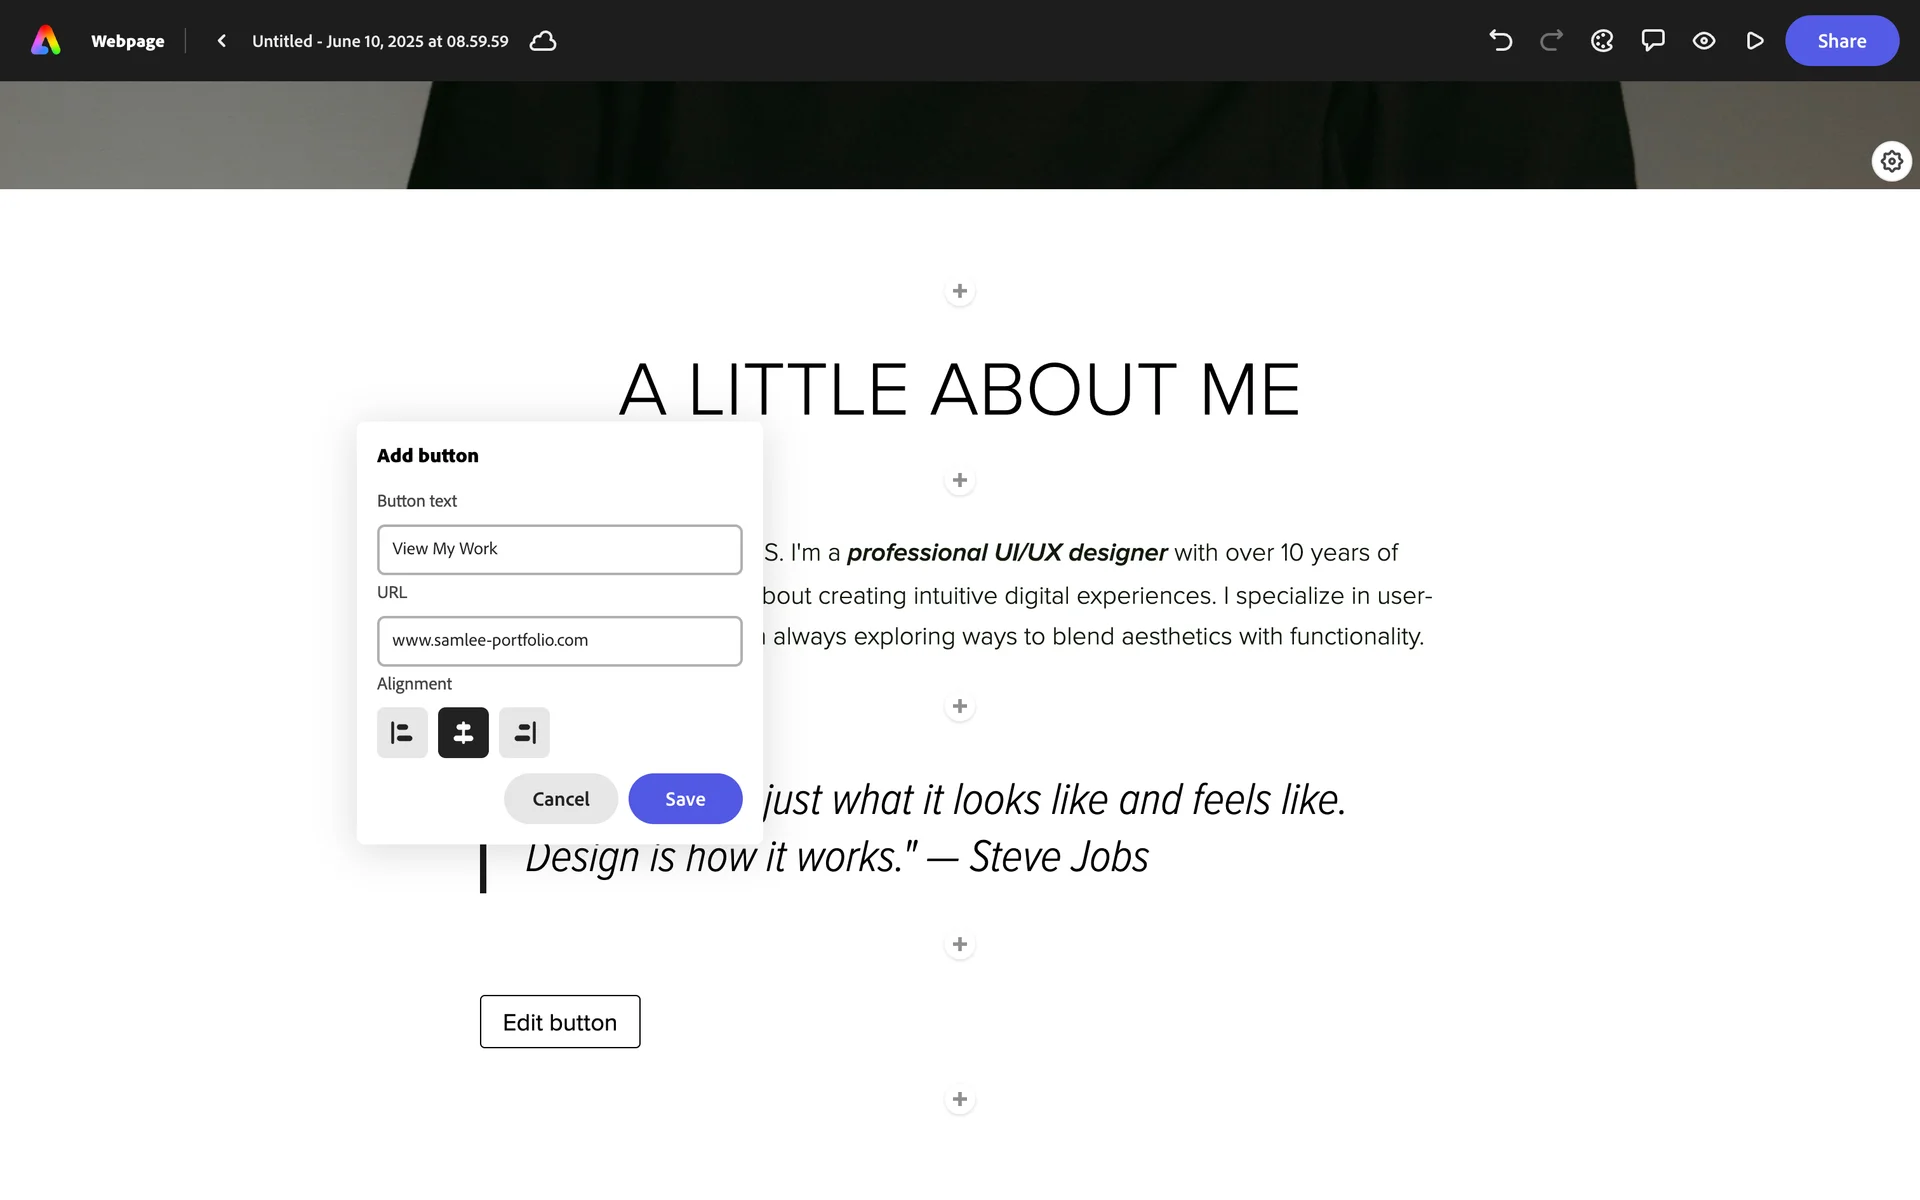The width and height of the screenshot is (1920, 1200).
Task: Click the Adobe Express home logo
Action: 46,41
